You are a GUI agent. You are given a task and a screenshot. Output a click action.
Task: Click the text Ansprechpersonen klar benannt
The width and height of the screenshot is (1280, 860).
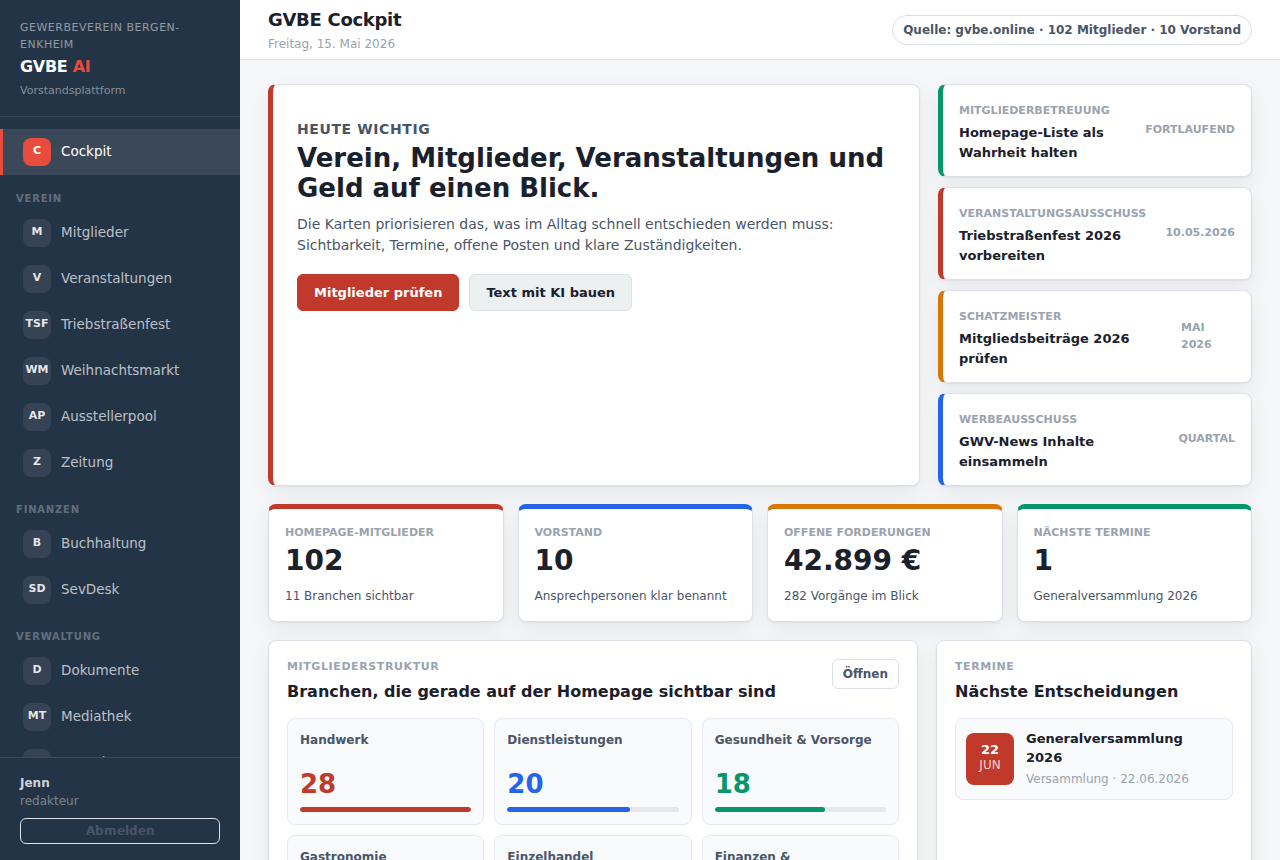tap(631, 596)
